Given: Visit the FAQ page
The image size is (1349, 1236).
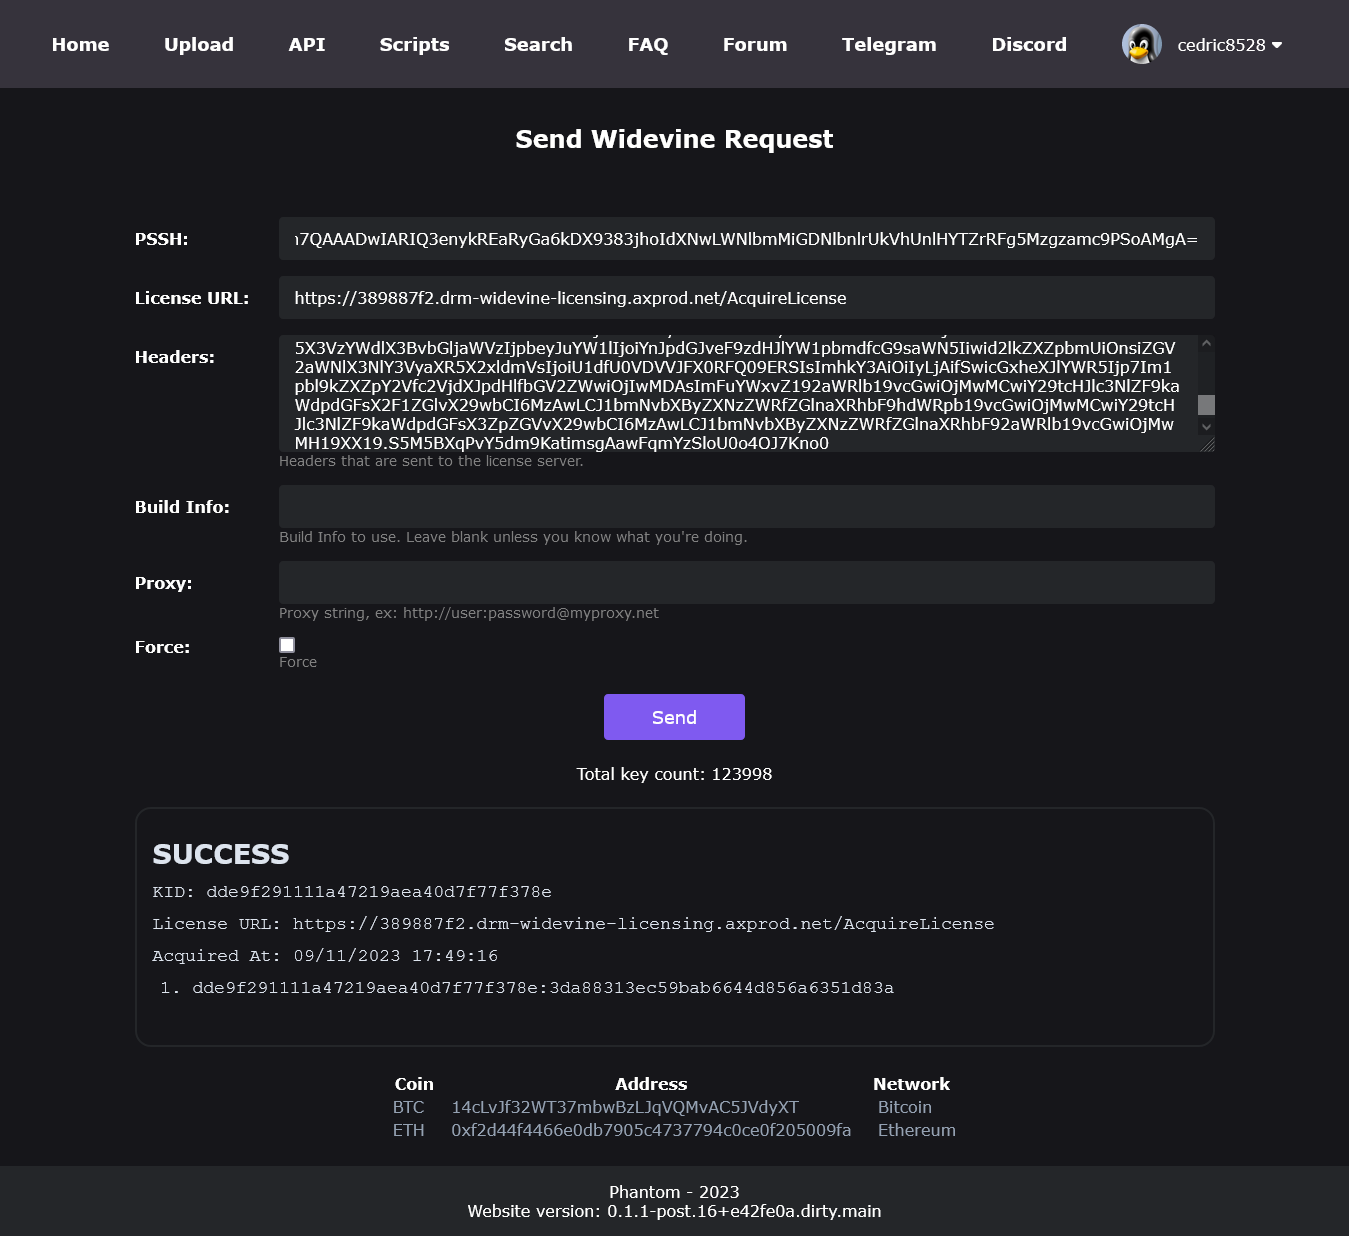Looking at the screenshot, I should [x=648, y=45].
